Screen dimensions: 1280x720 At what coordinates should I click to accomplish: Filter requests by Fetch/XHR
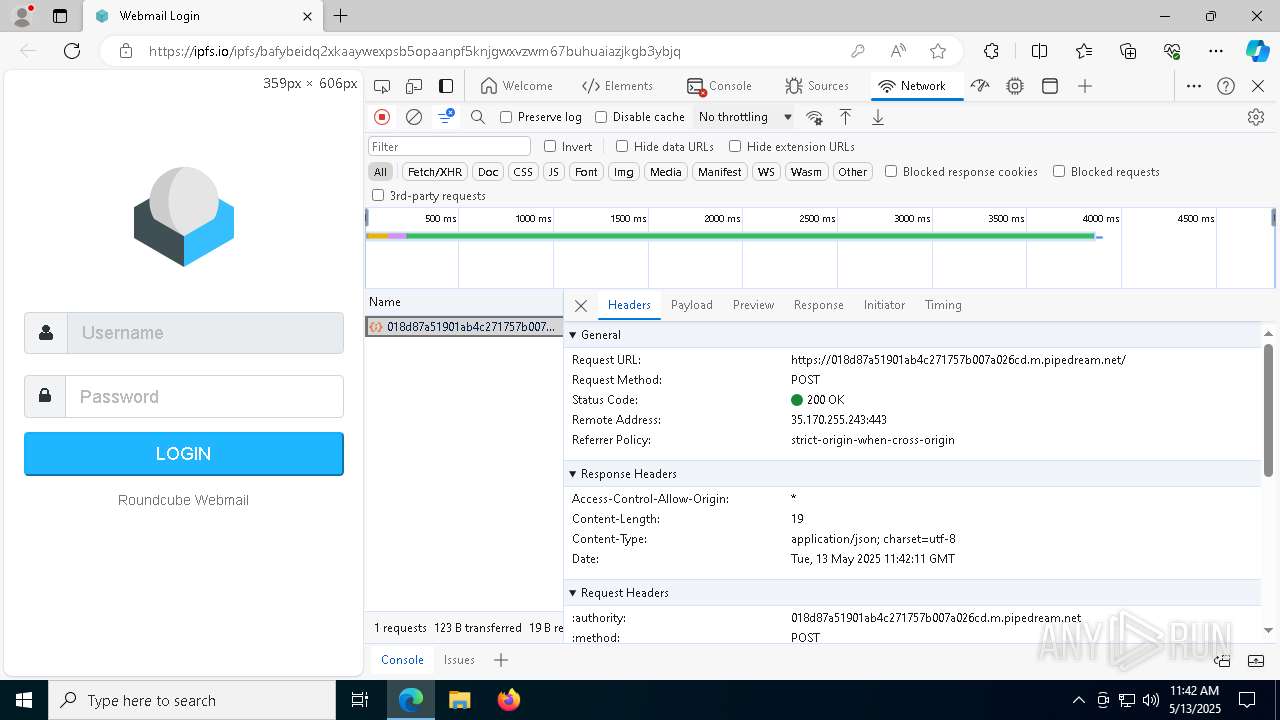[x=435, y=172]
